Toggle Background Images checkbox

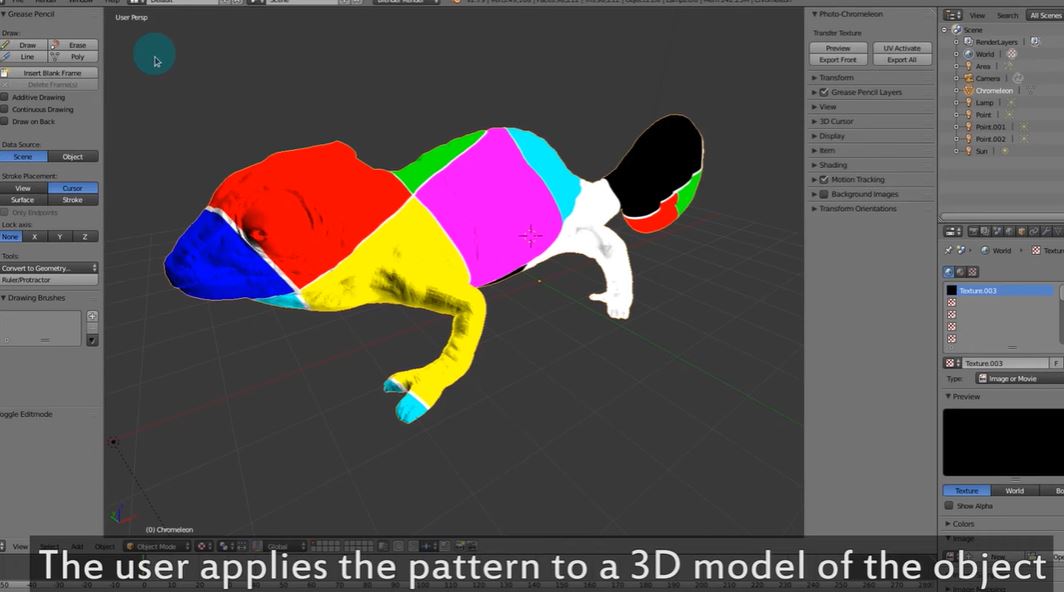click(824, 194)
